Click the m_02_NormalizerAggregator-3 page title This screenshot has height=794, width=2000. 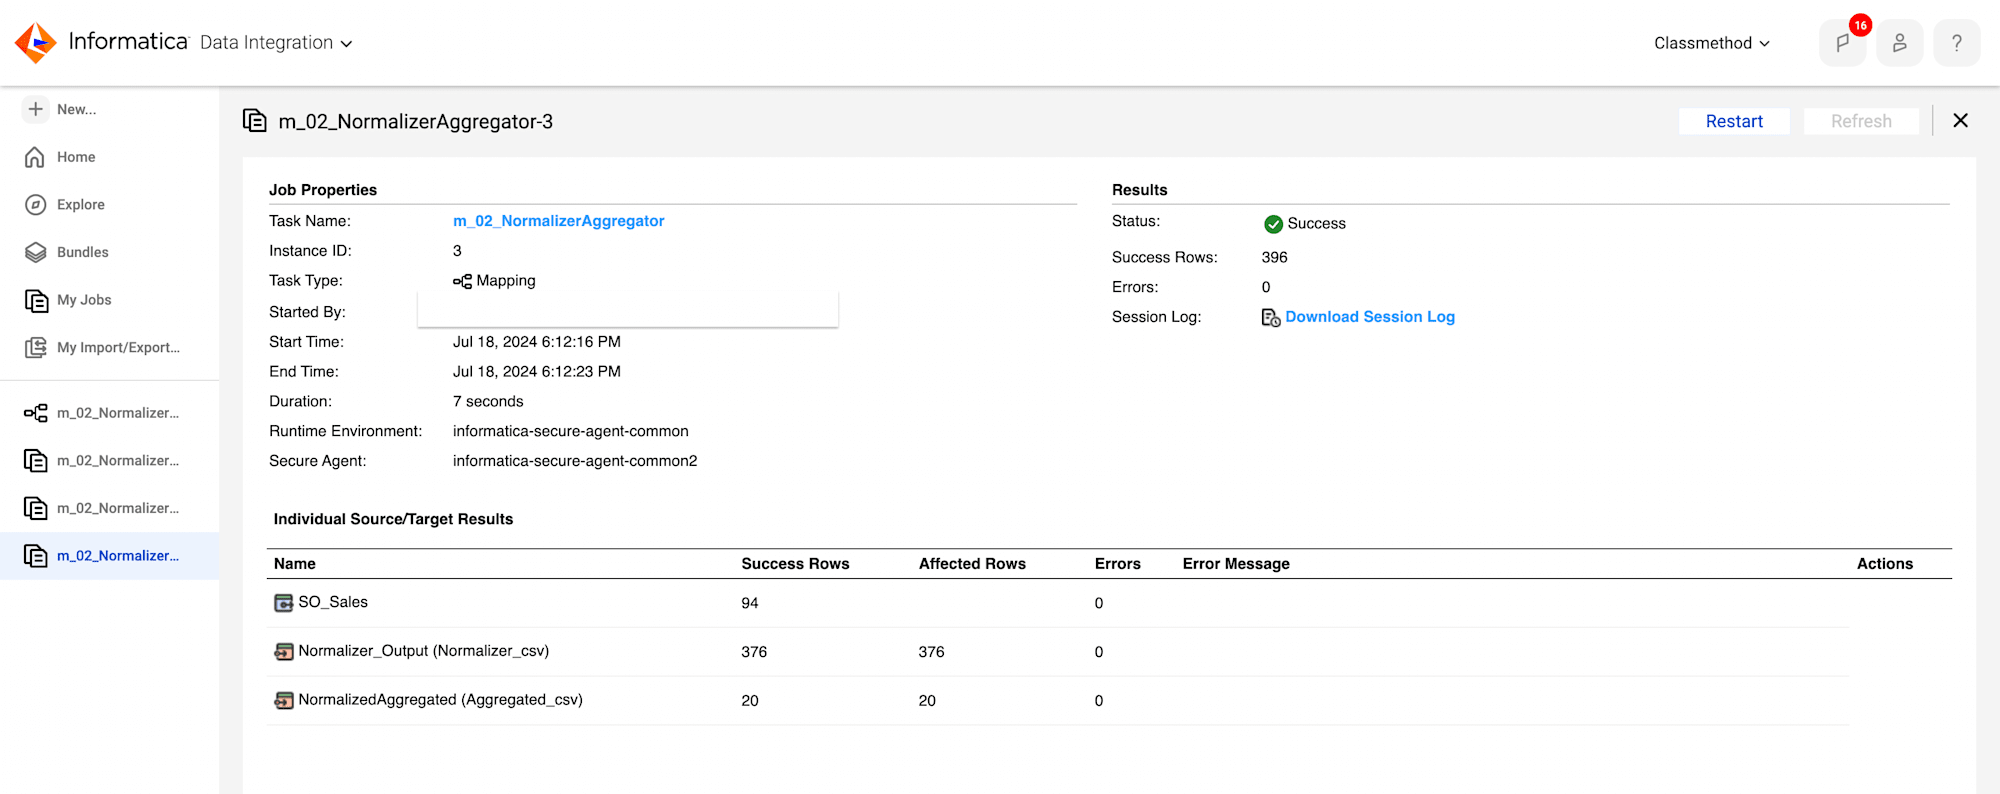pos(416,122)
